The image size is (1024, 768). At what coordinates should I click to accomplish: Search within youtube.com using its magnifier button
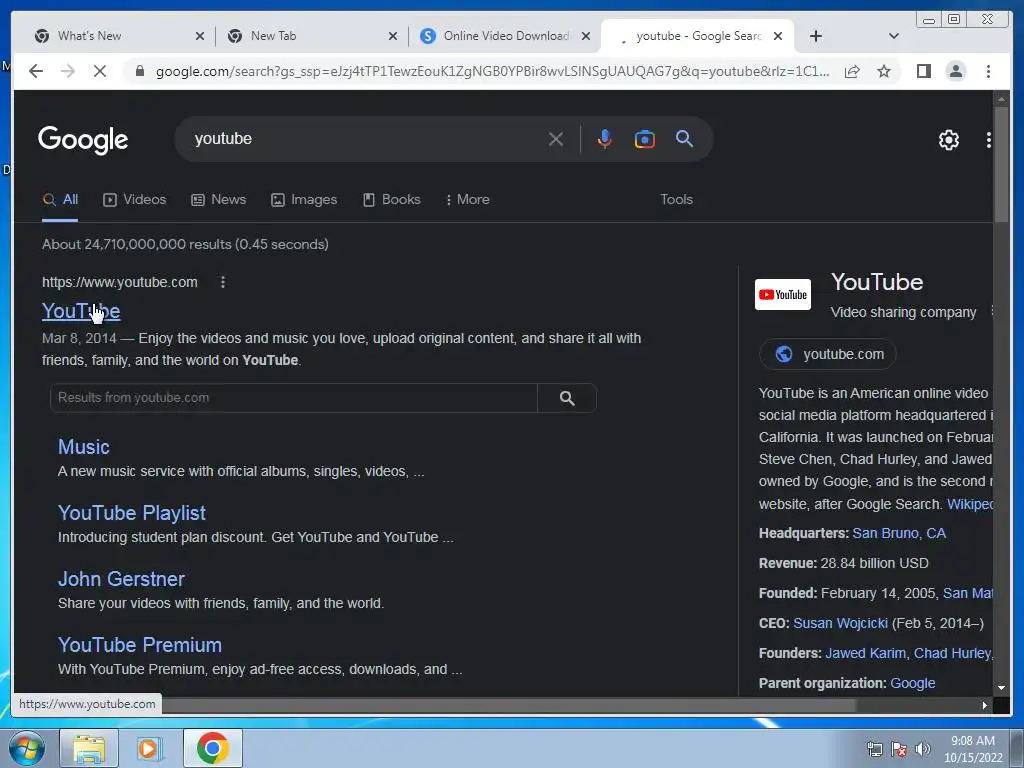567,398
